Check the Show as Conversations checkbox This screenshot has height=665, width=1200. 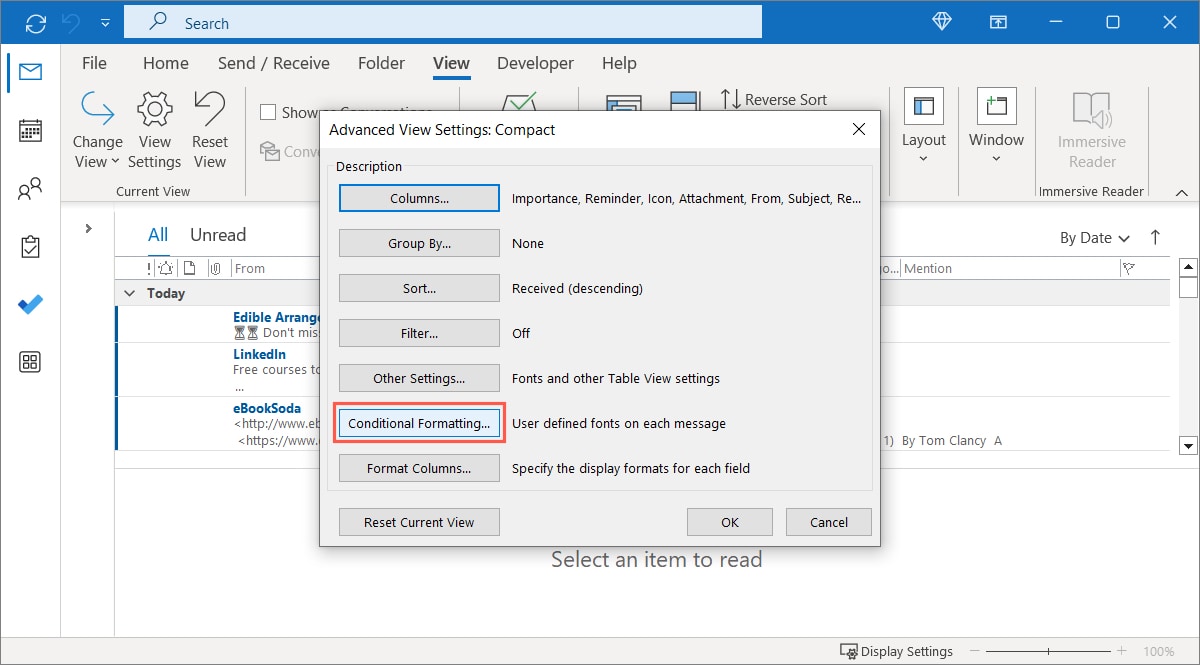click(x=268, y=112)
